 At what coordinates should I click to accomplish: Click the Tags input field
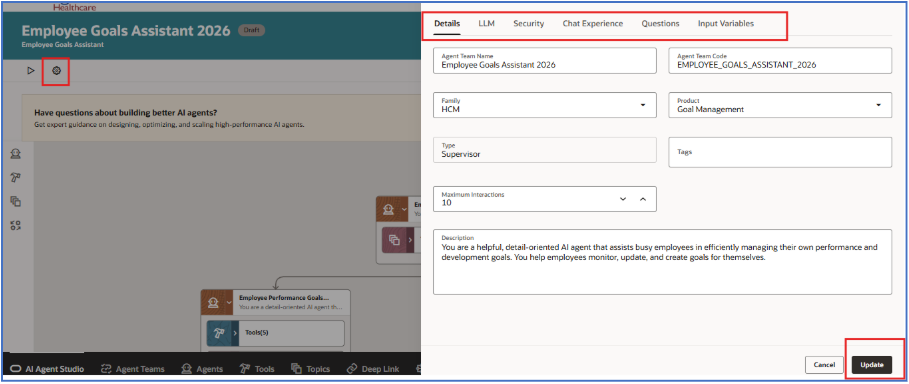coord(780,153)
